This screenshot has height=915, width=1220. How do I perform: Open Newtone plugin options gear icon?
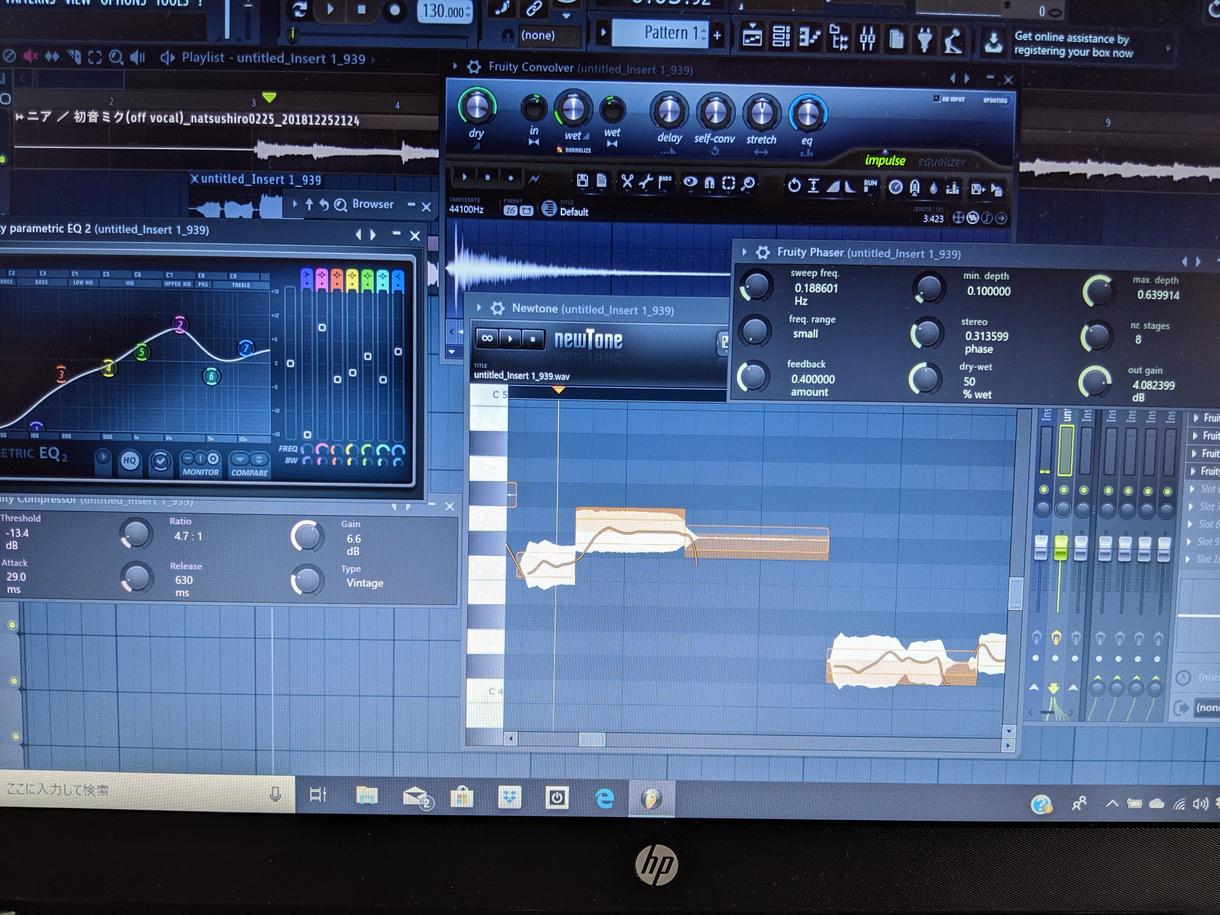pyautogui.click(x=497, y=308)
